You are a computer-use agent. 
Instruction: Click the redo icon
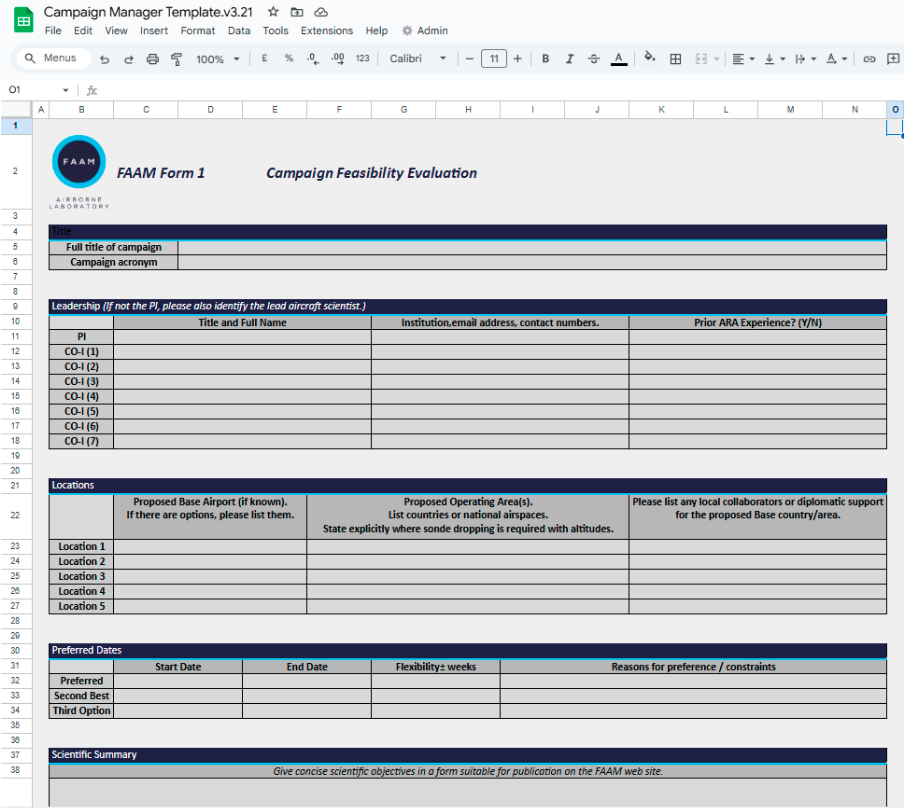click(128, 59)
